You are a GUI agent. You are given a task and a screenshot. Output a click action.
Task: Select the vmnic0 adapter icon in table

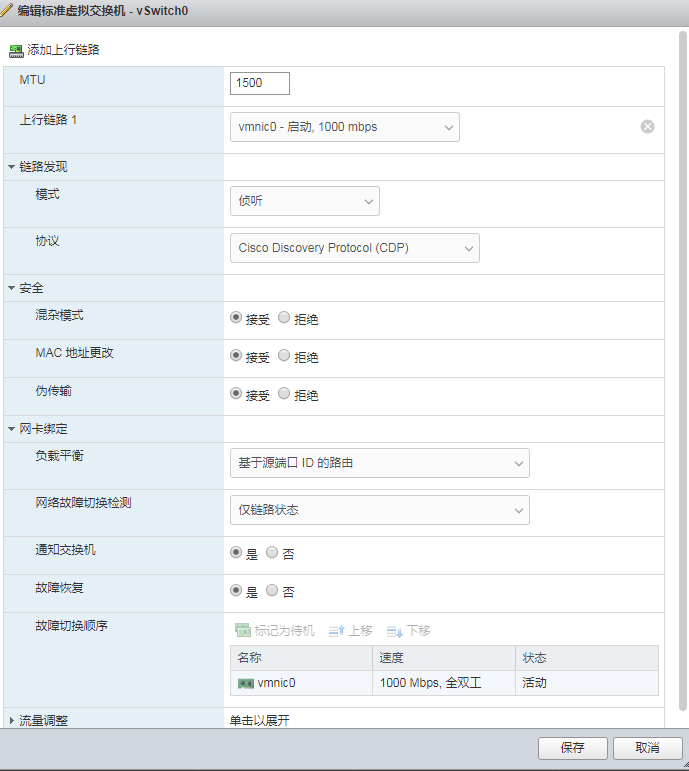245,683
